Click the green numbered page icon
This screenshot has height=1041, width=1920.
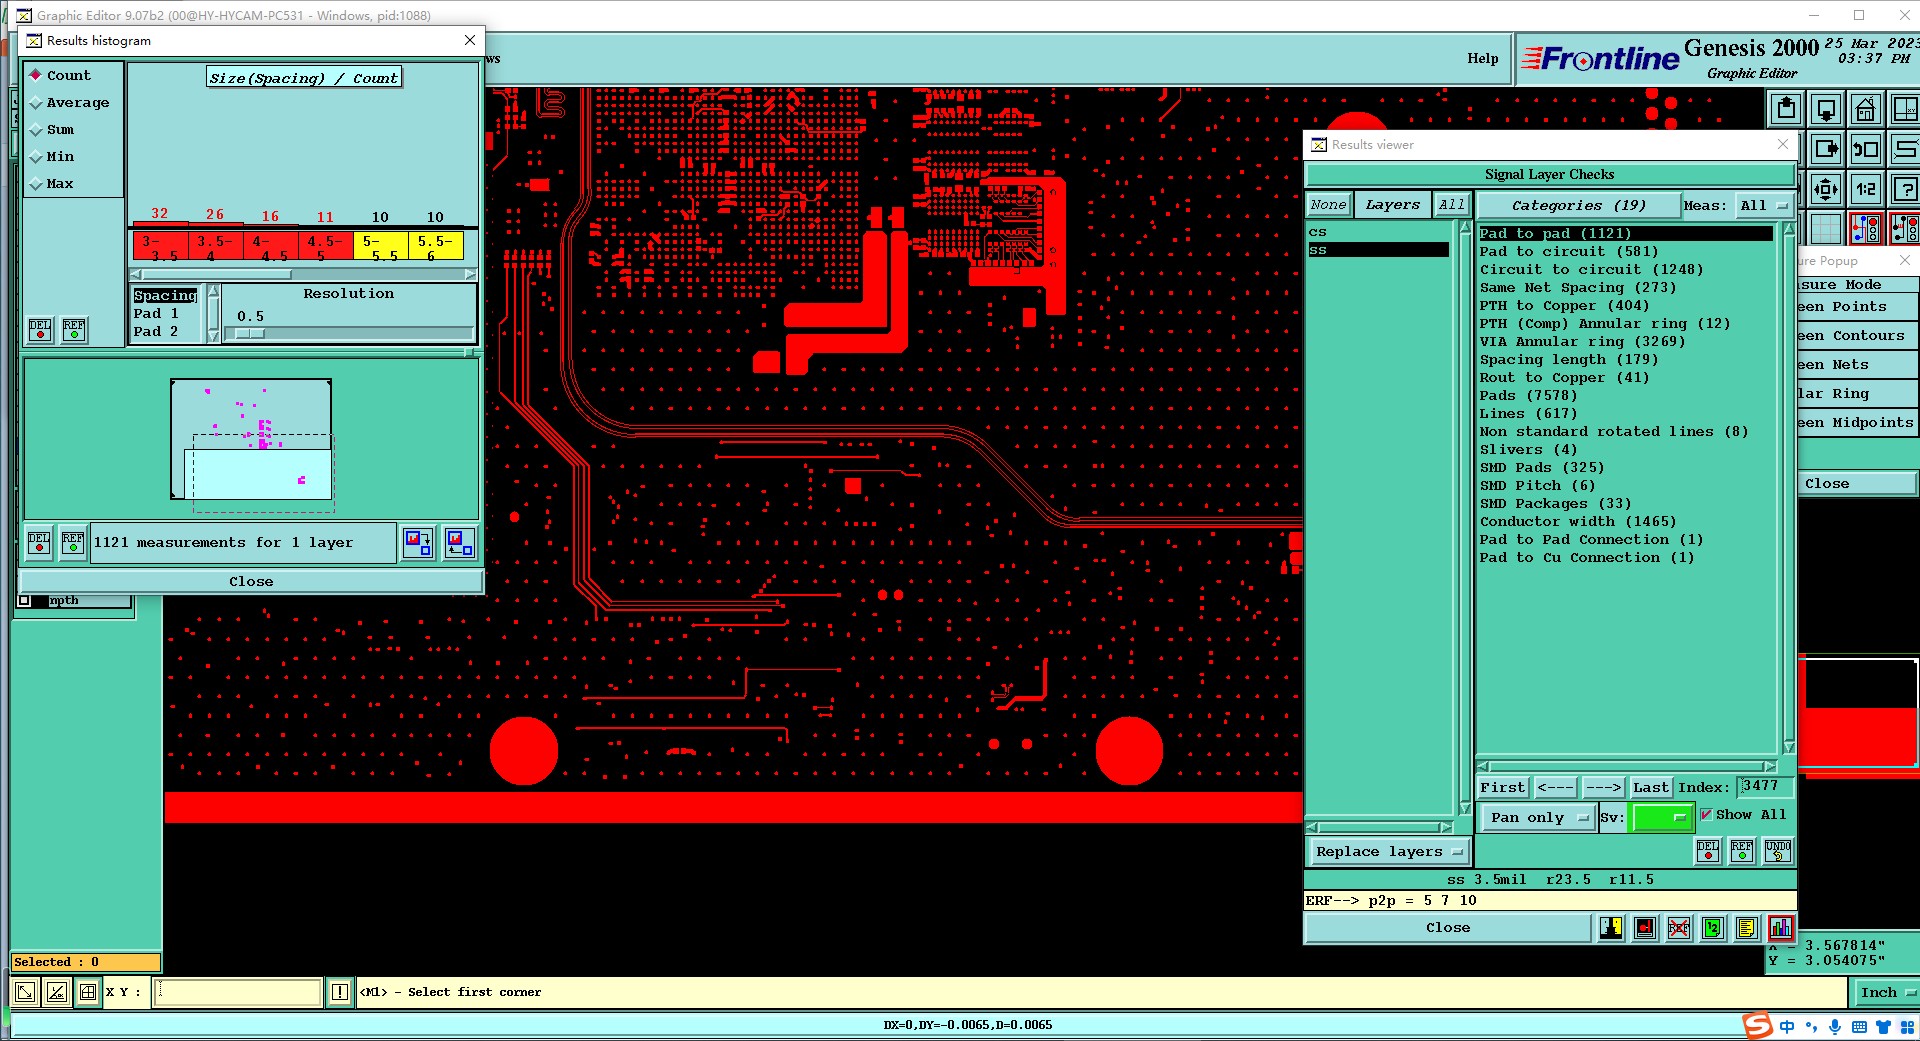[1713, 928]
